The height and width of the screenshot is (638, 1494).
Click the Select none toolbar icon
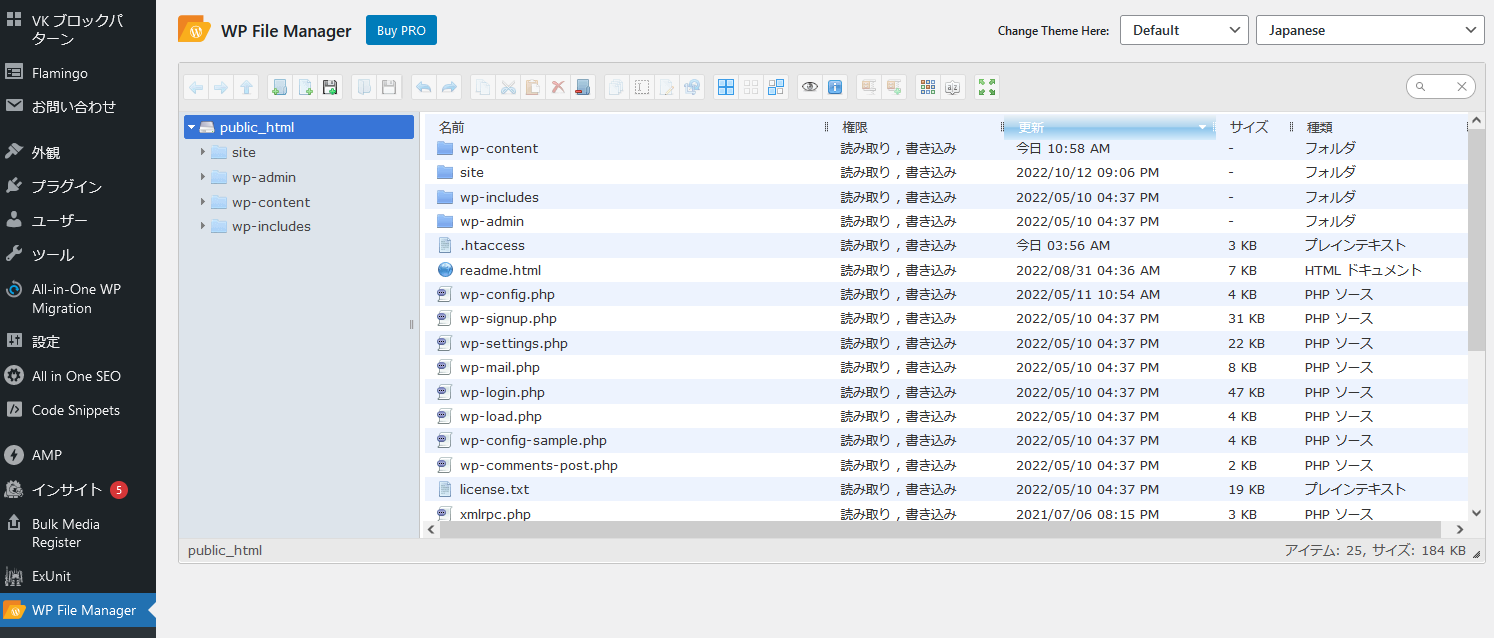coord(751,87)
